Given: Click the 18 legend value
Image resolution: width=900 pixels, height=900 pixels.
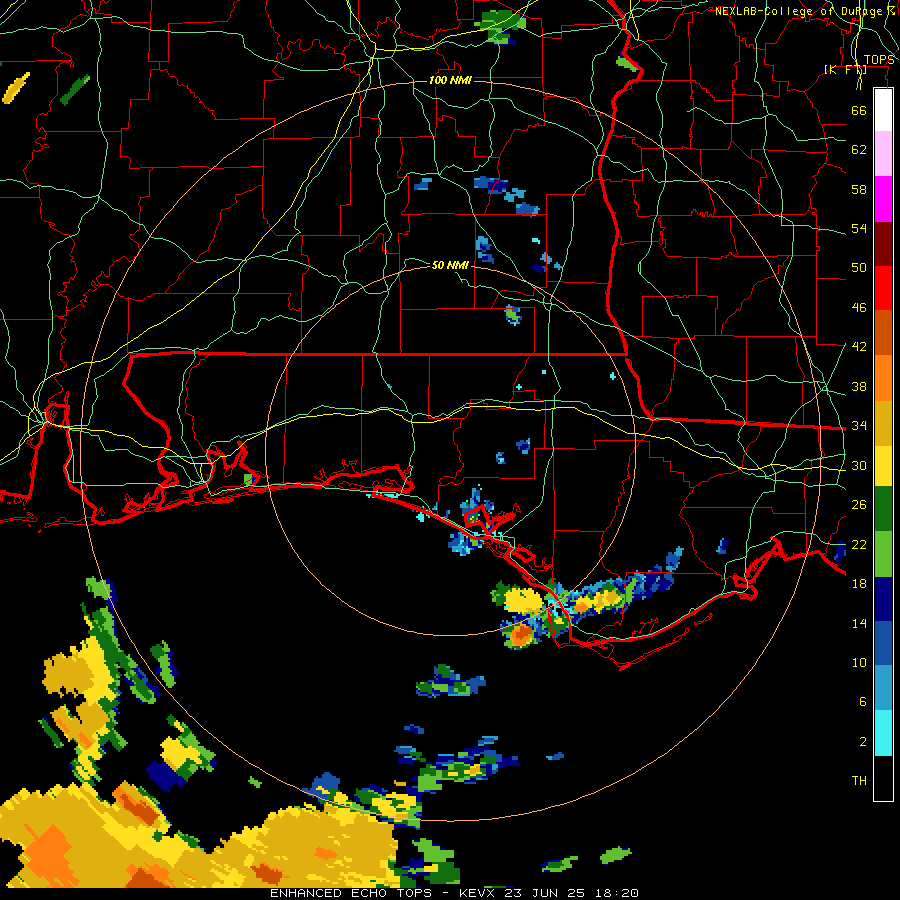Looking at the screenshot, I should coord(859,584).
